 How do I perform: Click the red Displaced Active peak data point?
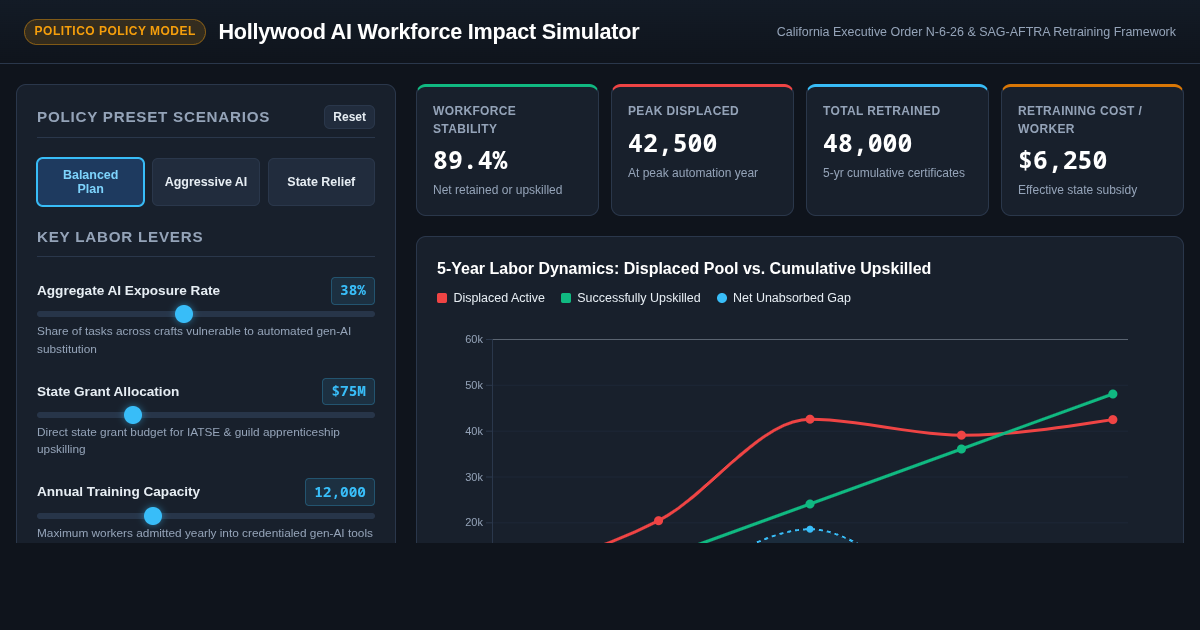810,419
